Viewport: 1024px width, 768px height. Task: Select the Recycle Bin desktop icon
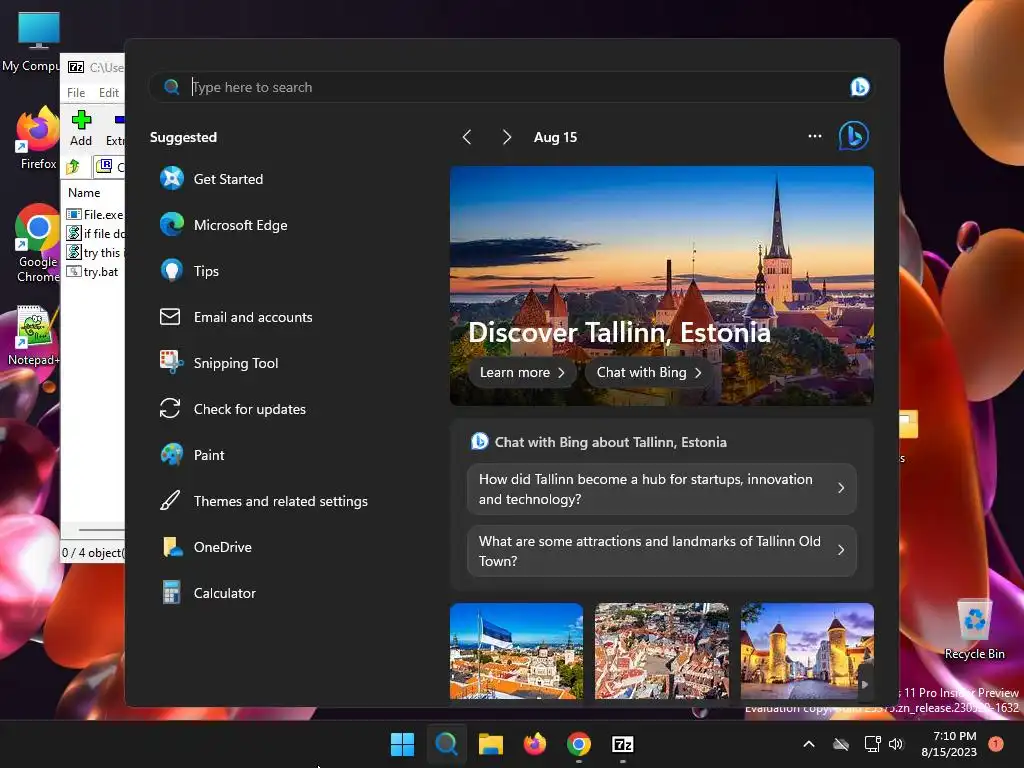click(x=974, y=630)
